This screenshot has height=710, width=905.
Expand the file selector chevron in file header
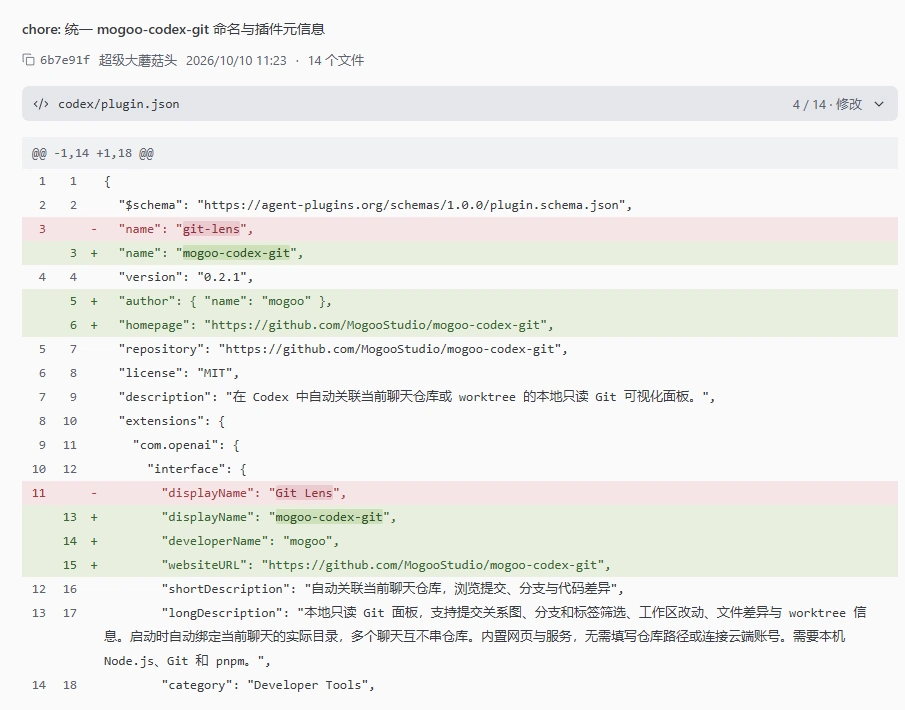point(879,104)
